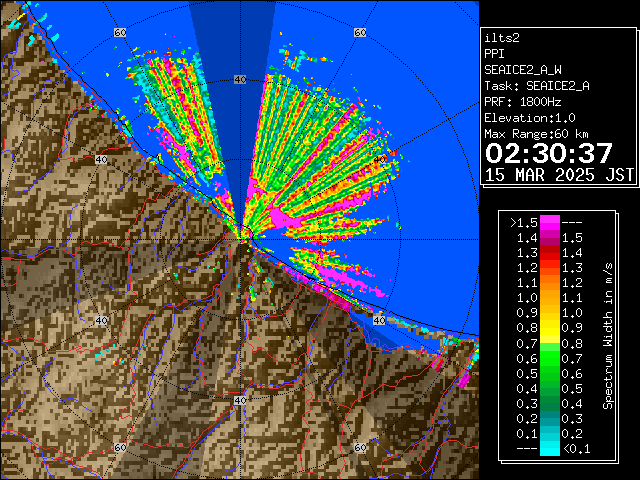The height and width of the screenshot is (480, 640).
Task: Click the '60' range label at upper-right over sea
Action: coord(360,32)
